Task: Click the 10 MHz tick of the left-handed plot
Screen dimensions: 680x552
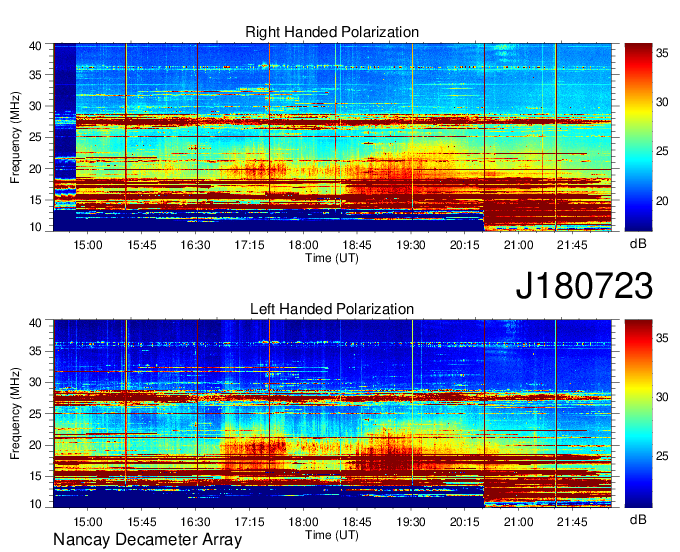Action: [x=35, y=503]
